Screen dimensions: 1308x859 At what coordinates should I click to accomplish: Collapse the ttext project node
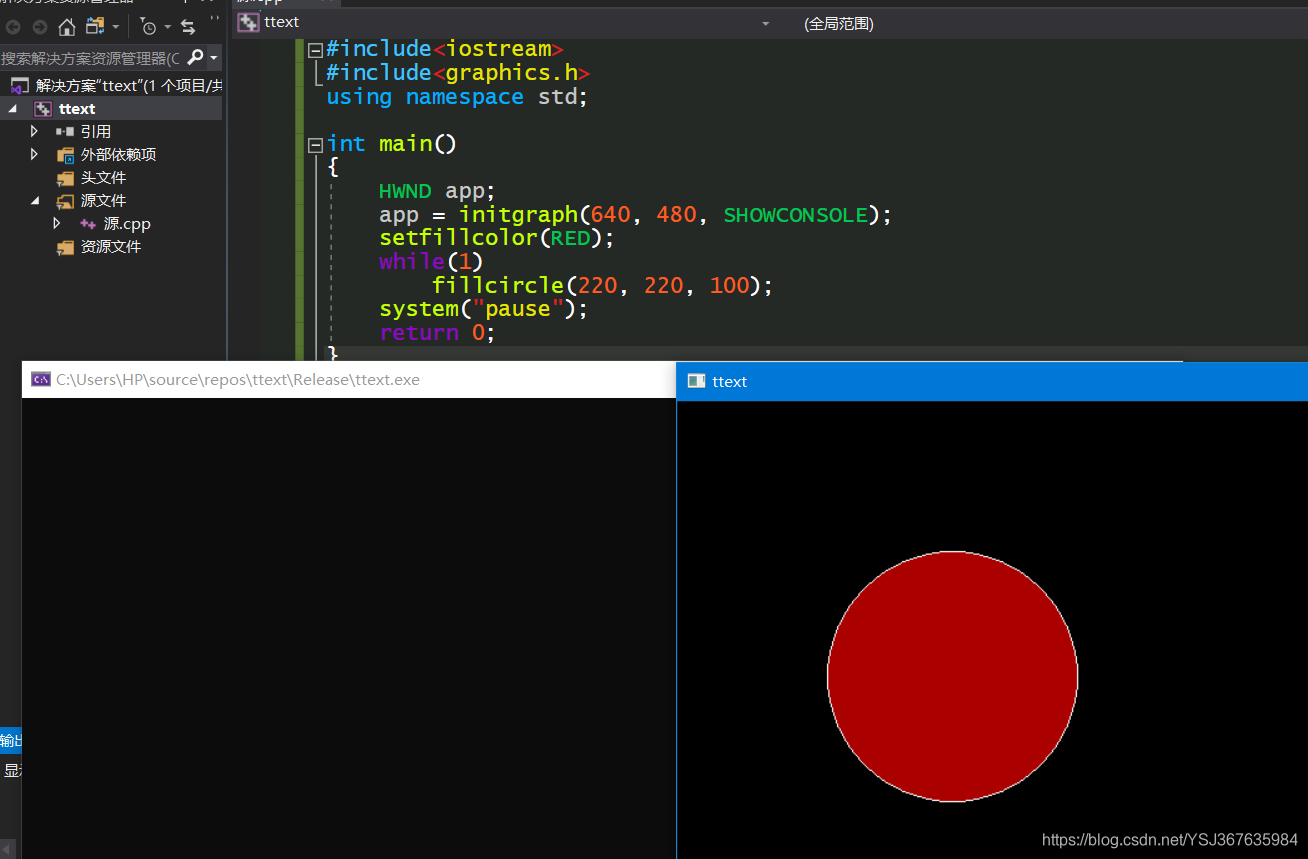13,108
